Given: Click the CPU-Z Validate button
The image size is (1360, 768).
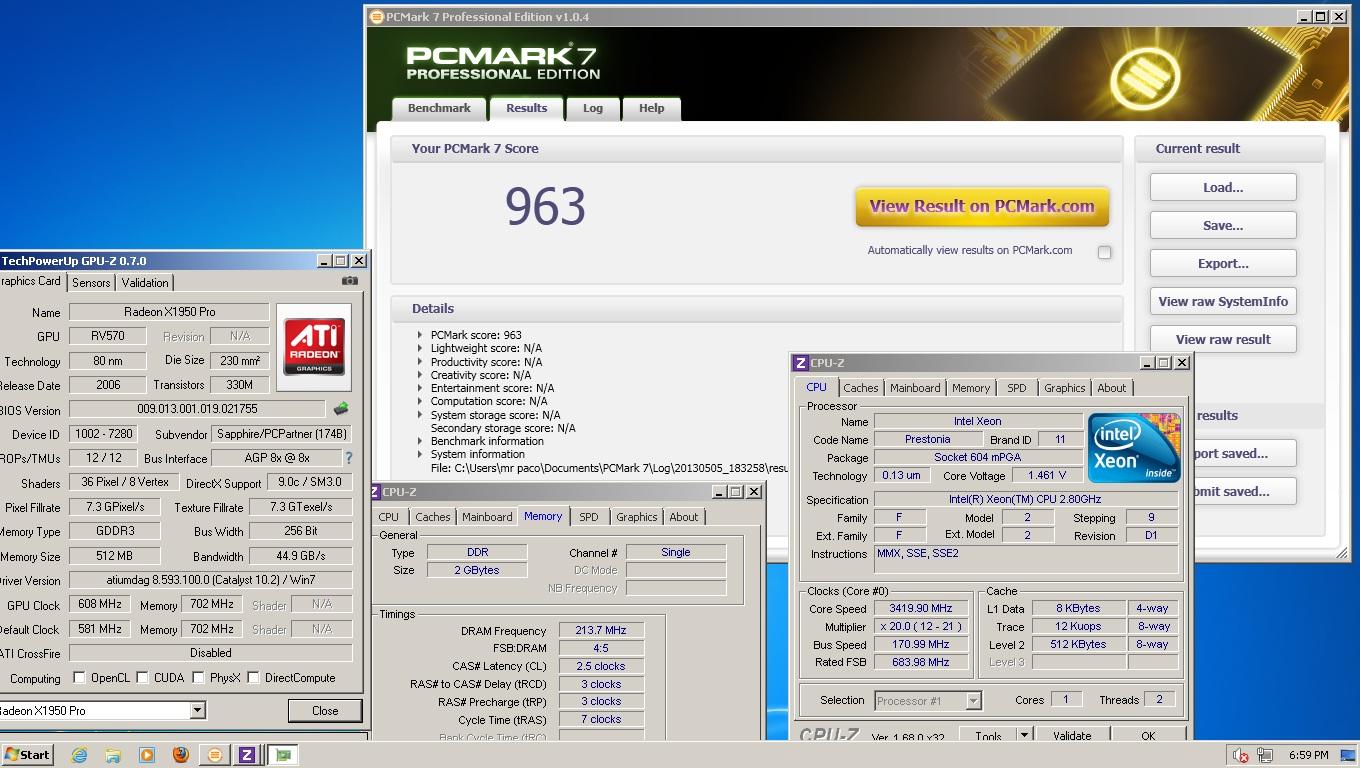Looking at the screenshot, I should tap(1072, 735).
